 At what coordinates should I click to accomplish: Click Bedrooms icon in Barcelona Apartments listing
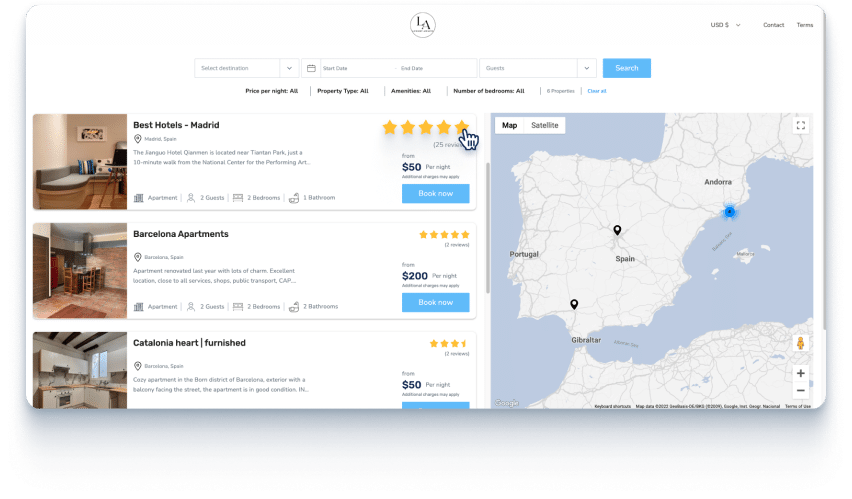coord(237,307)
